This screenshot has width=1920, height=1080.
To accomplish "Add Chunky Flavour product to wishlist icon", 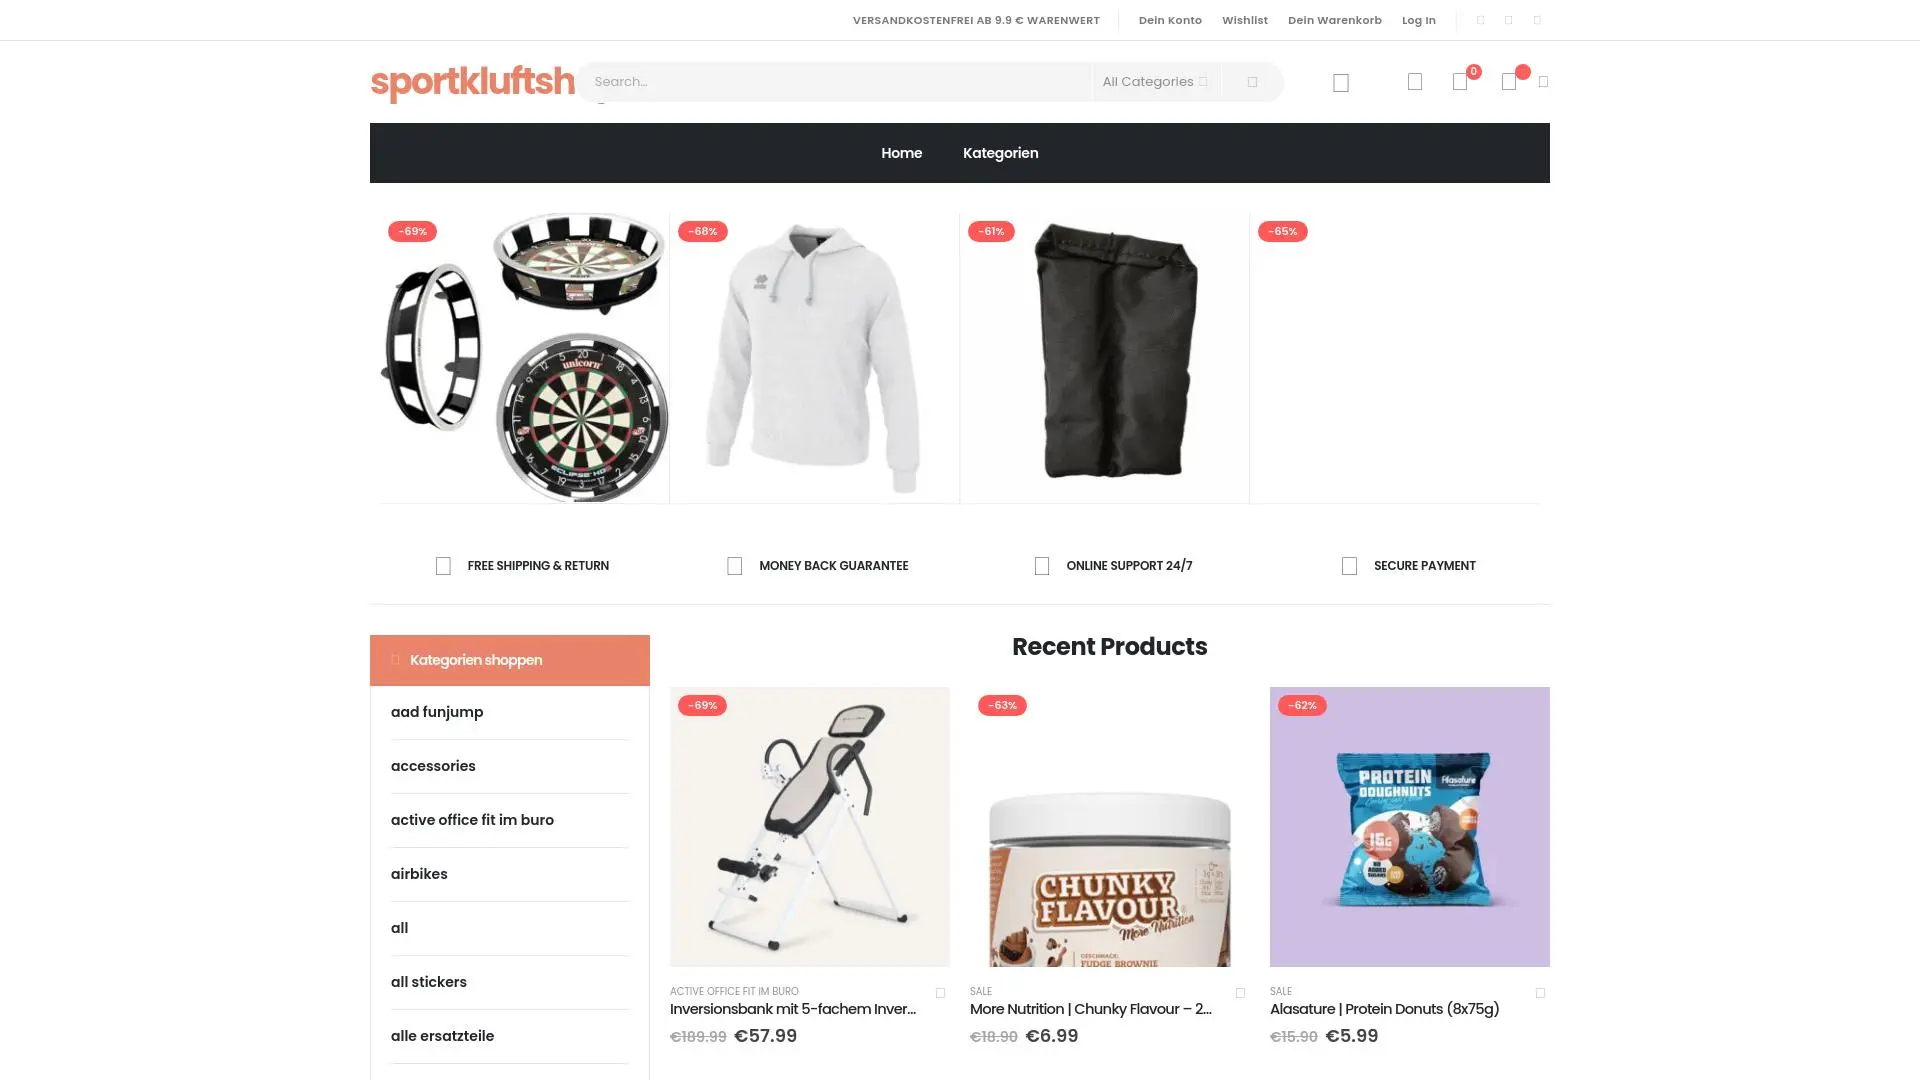I will click(1240, 993).
